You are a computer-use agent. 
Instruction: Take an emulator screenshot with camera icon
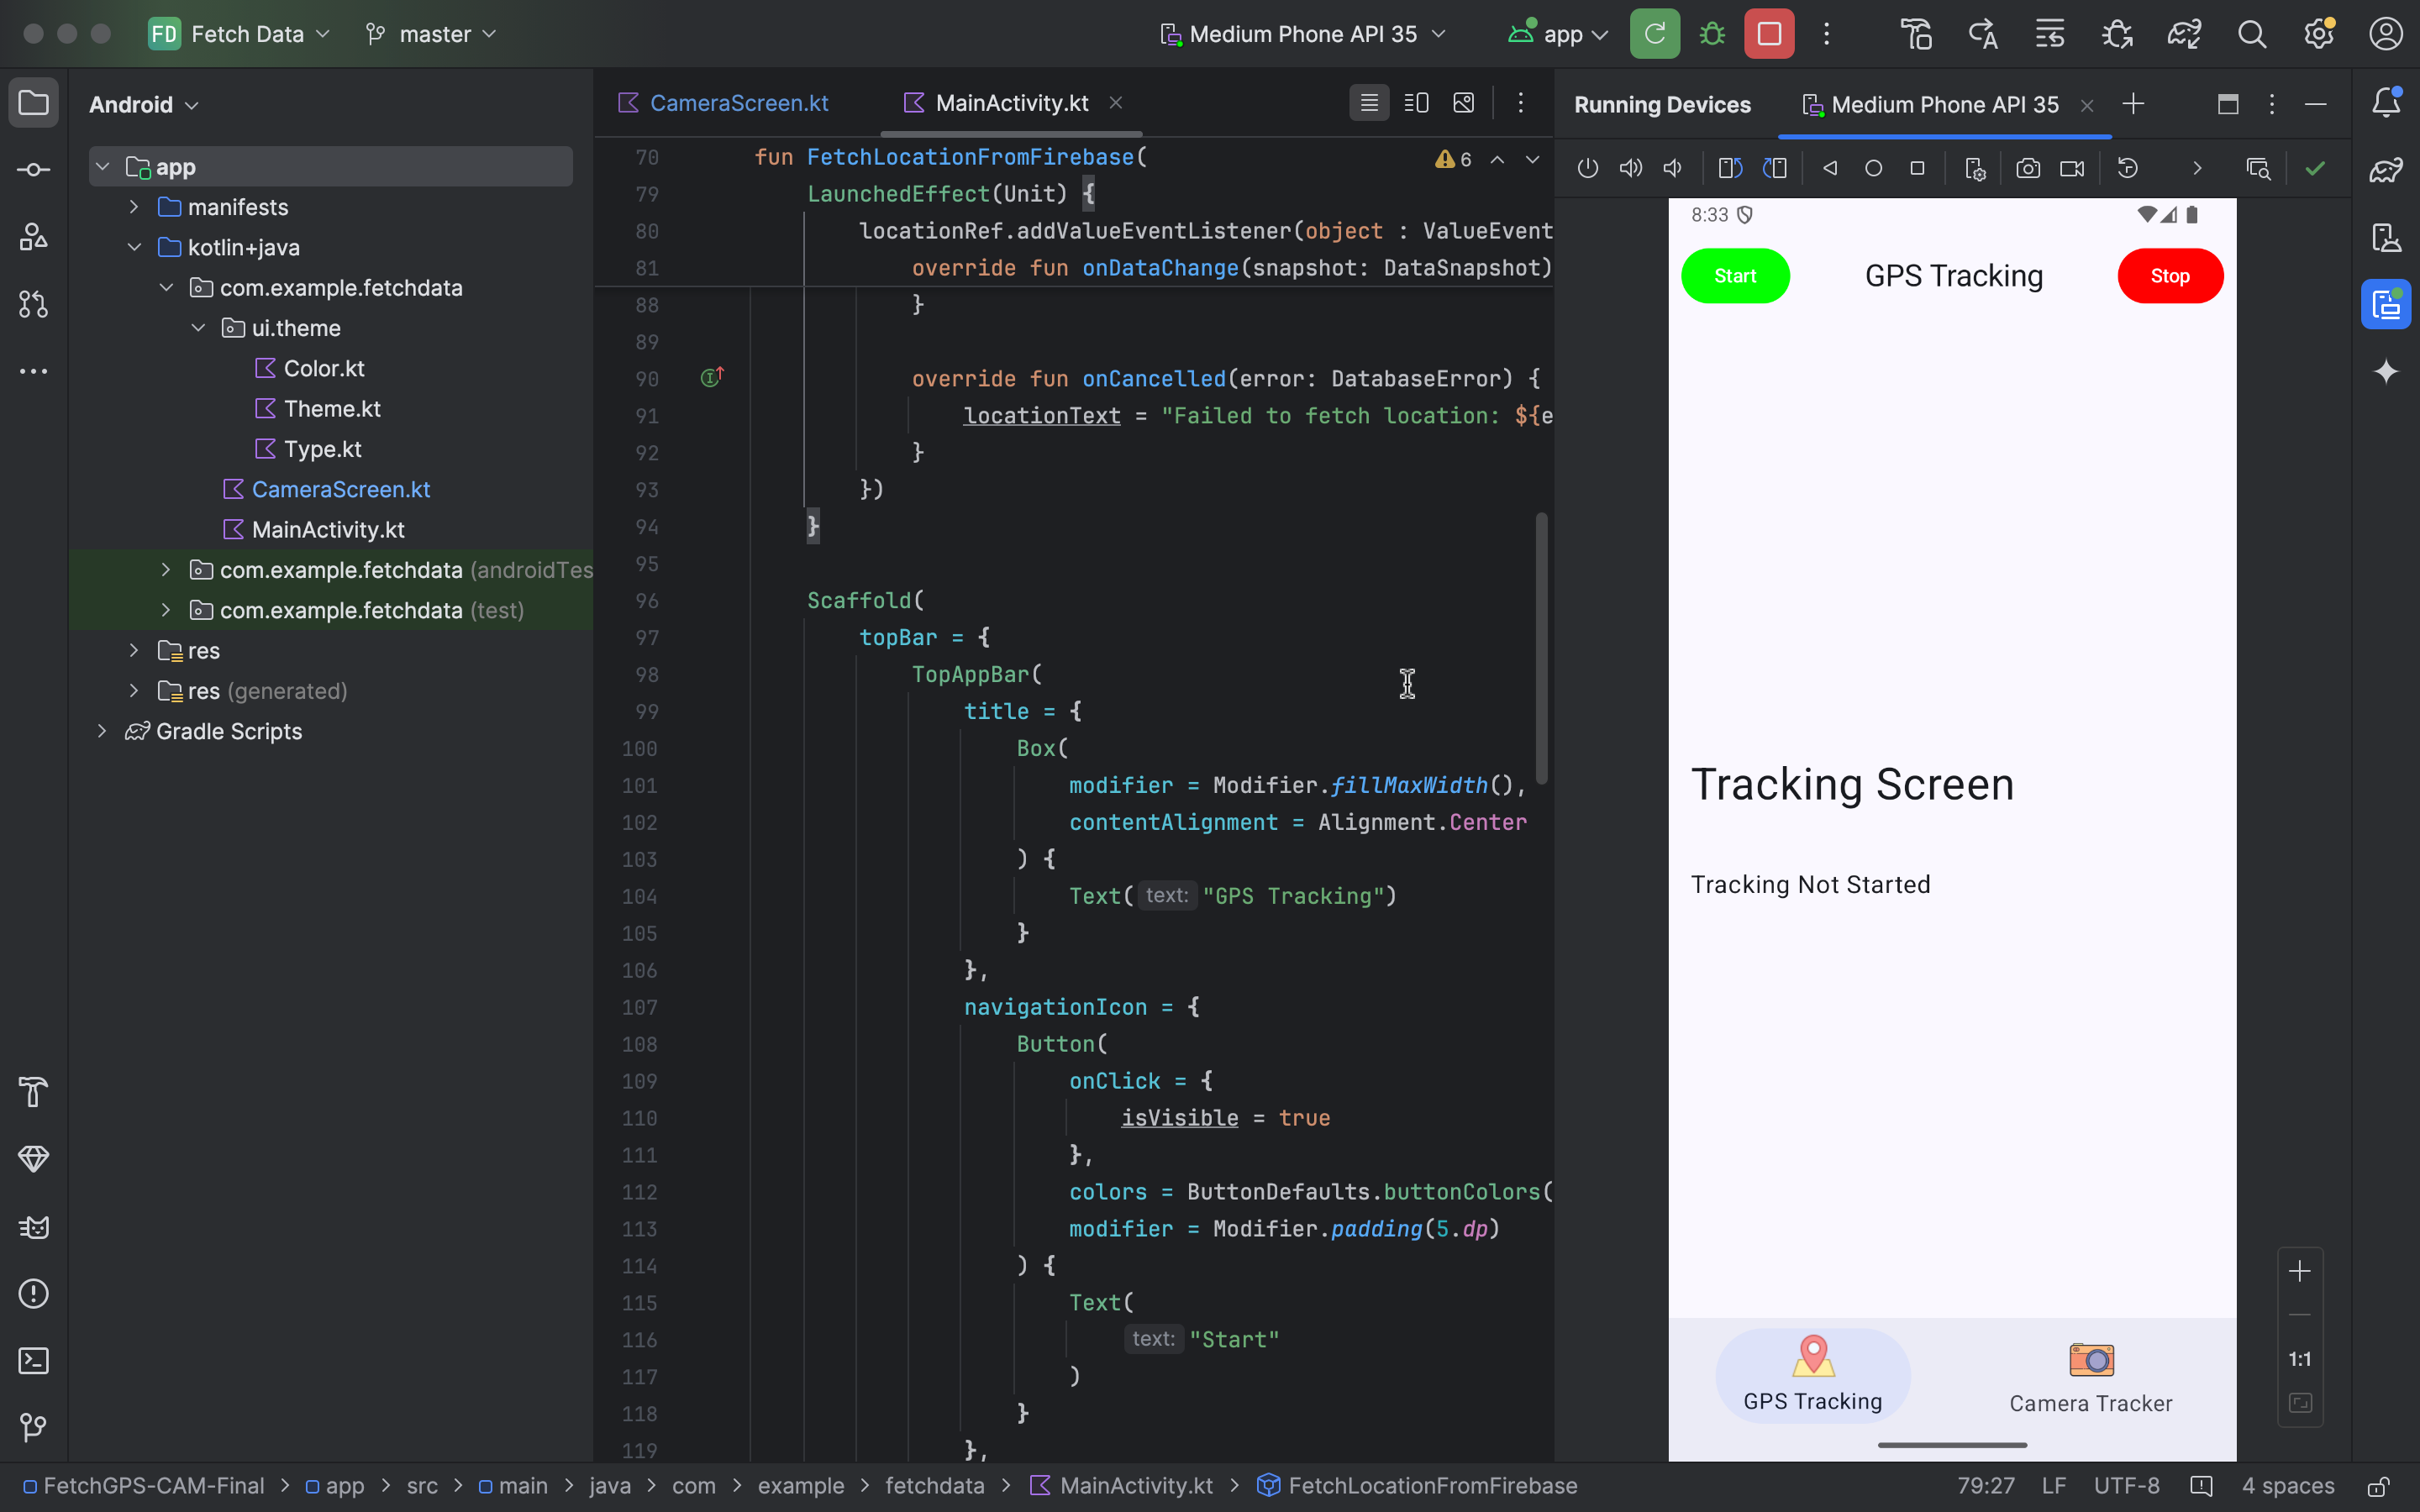tap(2027, 168)
